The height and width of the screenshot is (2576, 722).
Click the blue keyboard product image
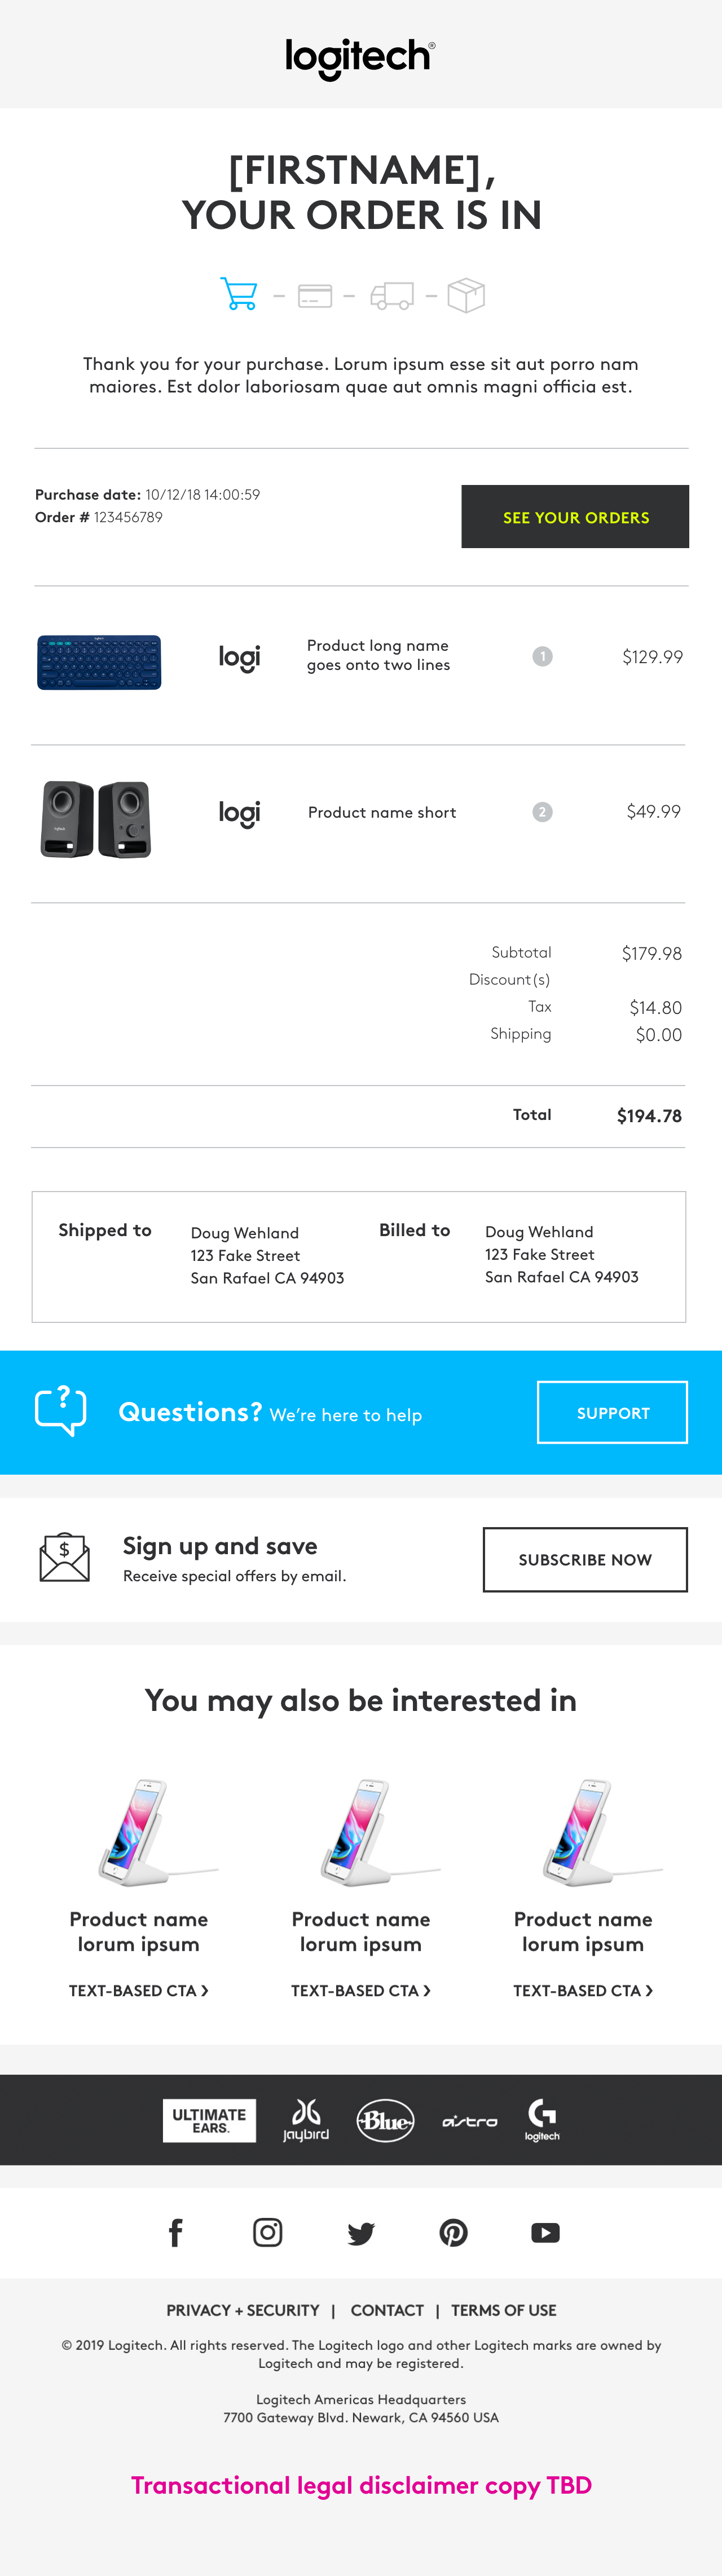coord(99,661)
